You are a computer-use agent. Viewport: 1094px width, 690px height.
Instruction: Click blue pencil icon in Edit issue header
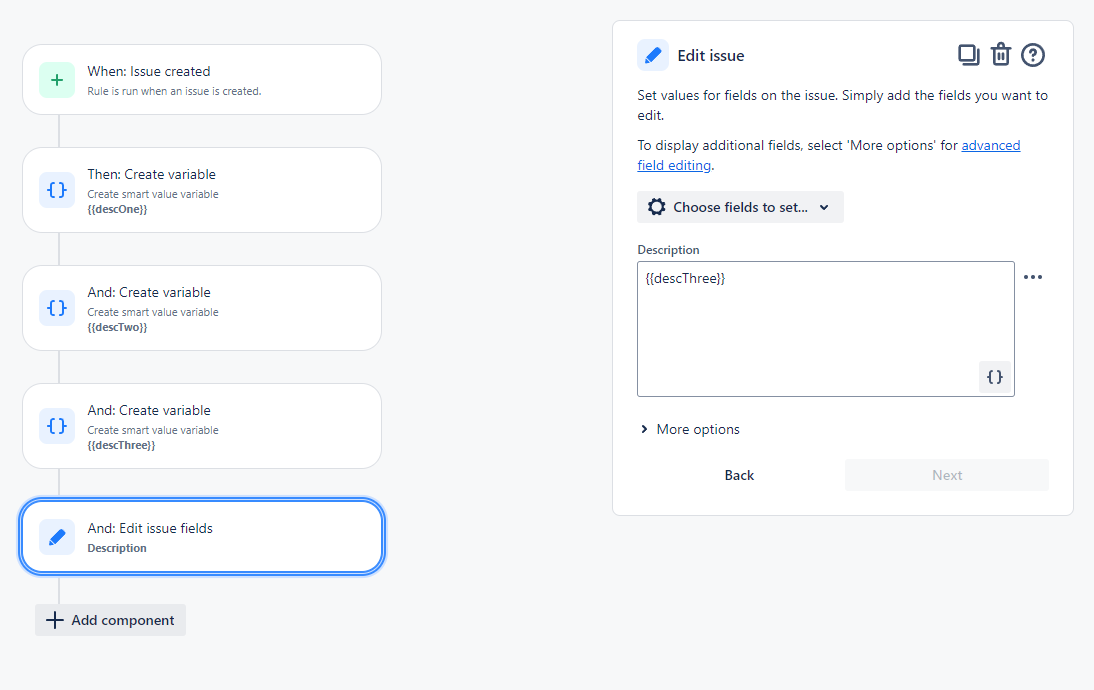pos(653,55)
